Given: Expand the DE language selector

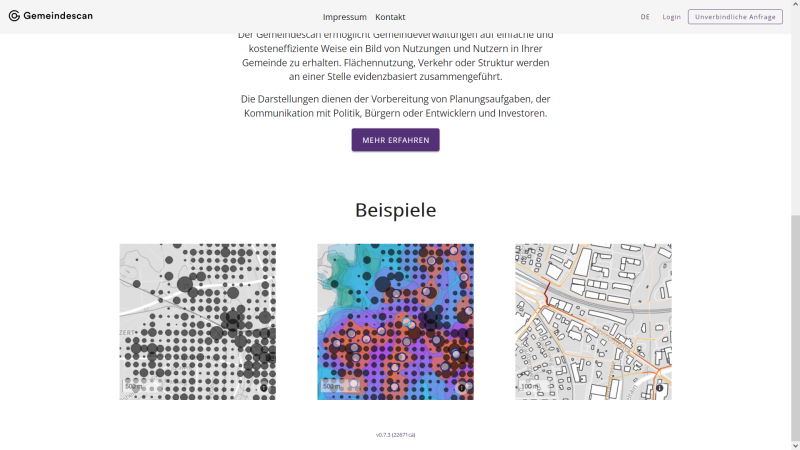Looking at the screenshot, I should coord(645,17).
